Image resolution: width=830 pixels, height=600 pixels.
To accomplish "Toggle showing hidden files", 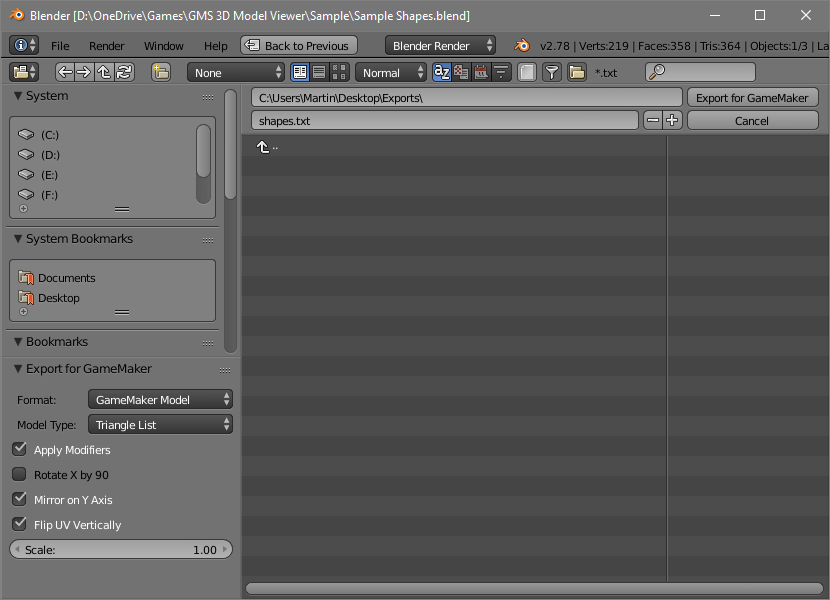I will pyautogui.click(x=527, y=72).
